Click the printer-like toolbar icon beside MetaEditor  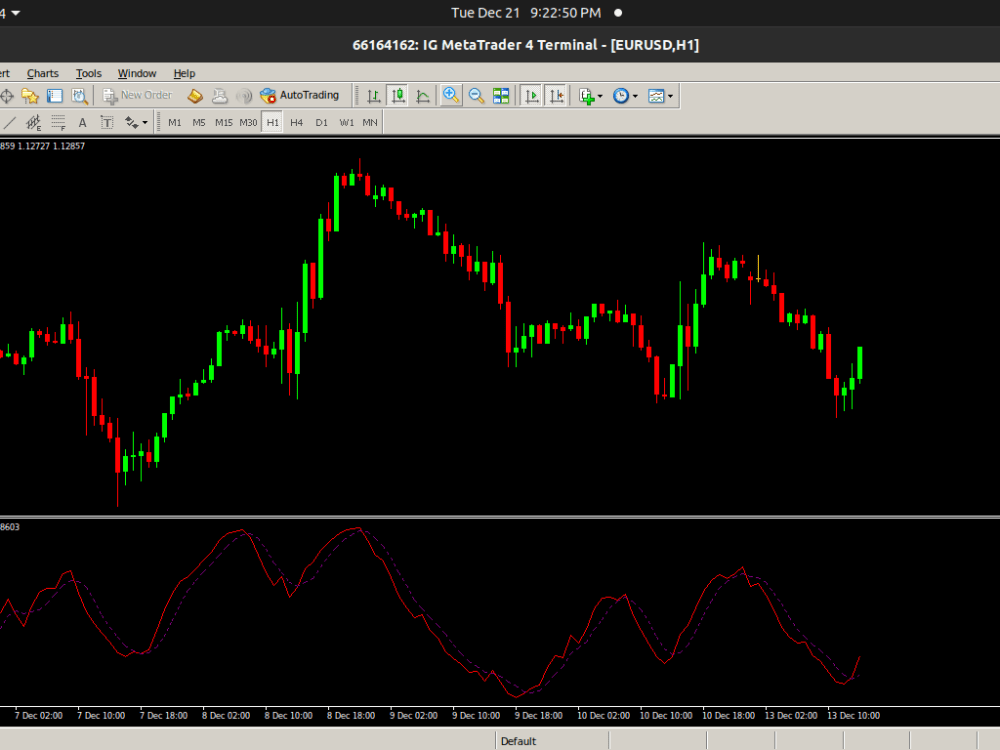pyautogui.click(x=219, y=96)
